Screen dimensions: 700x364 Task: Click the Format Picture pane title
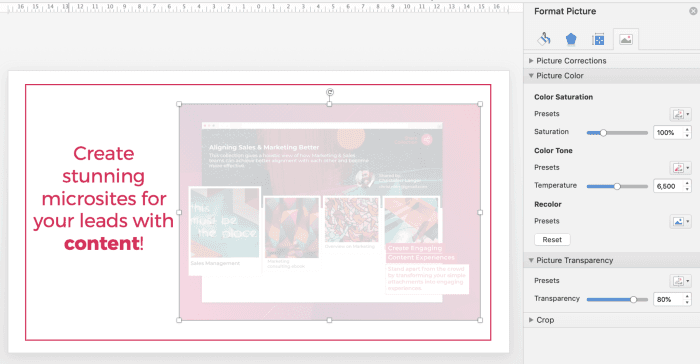[x=565, y=11]
